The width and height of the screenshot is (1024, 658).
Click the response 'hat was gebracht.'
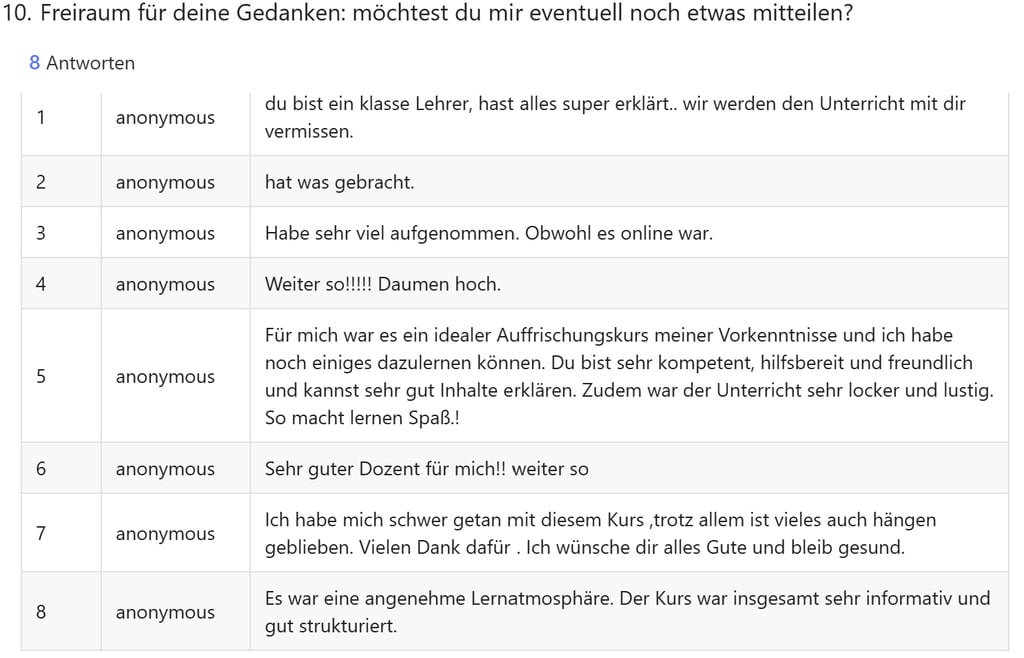[340, 182]
